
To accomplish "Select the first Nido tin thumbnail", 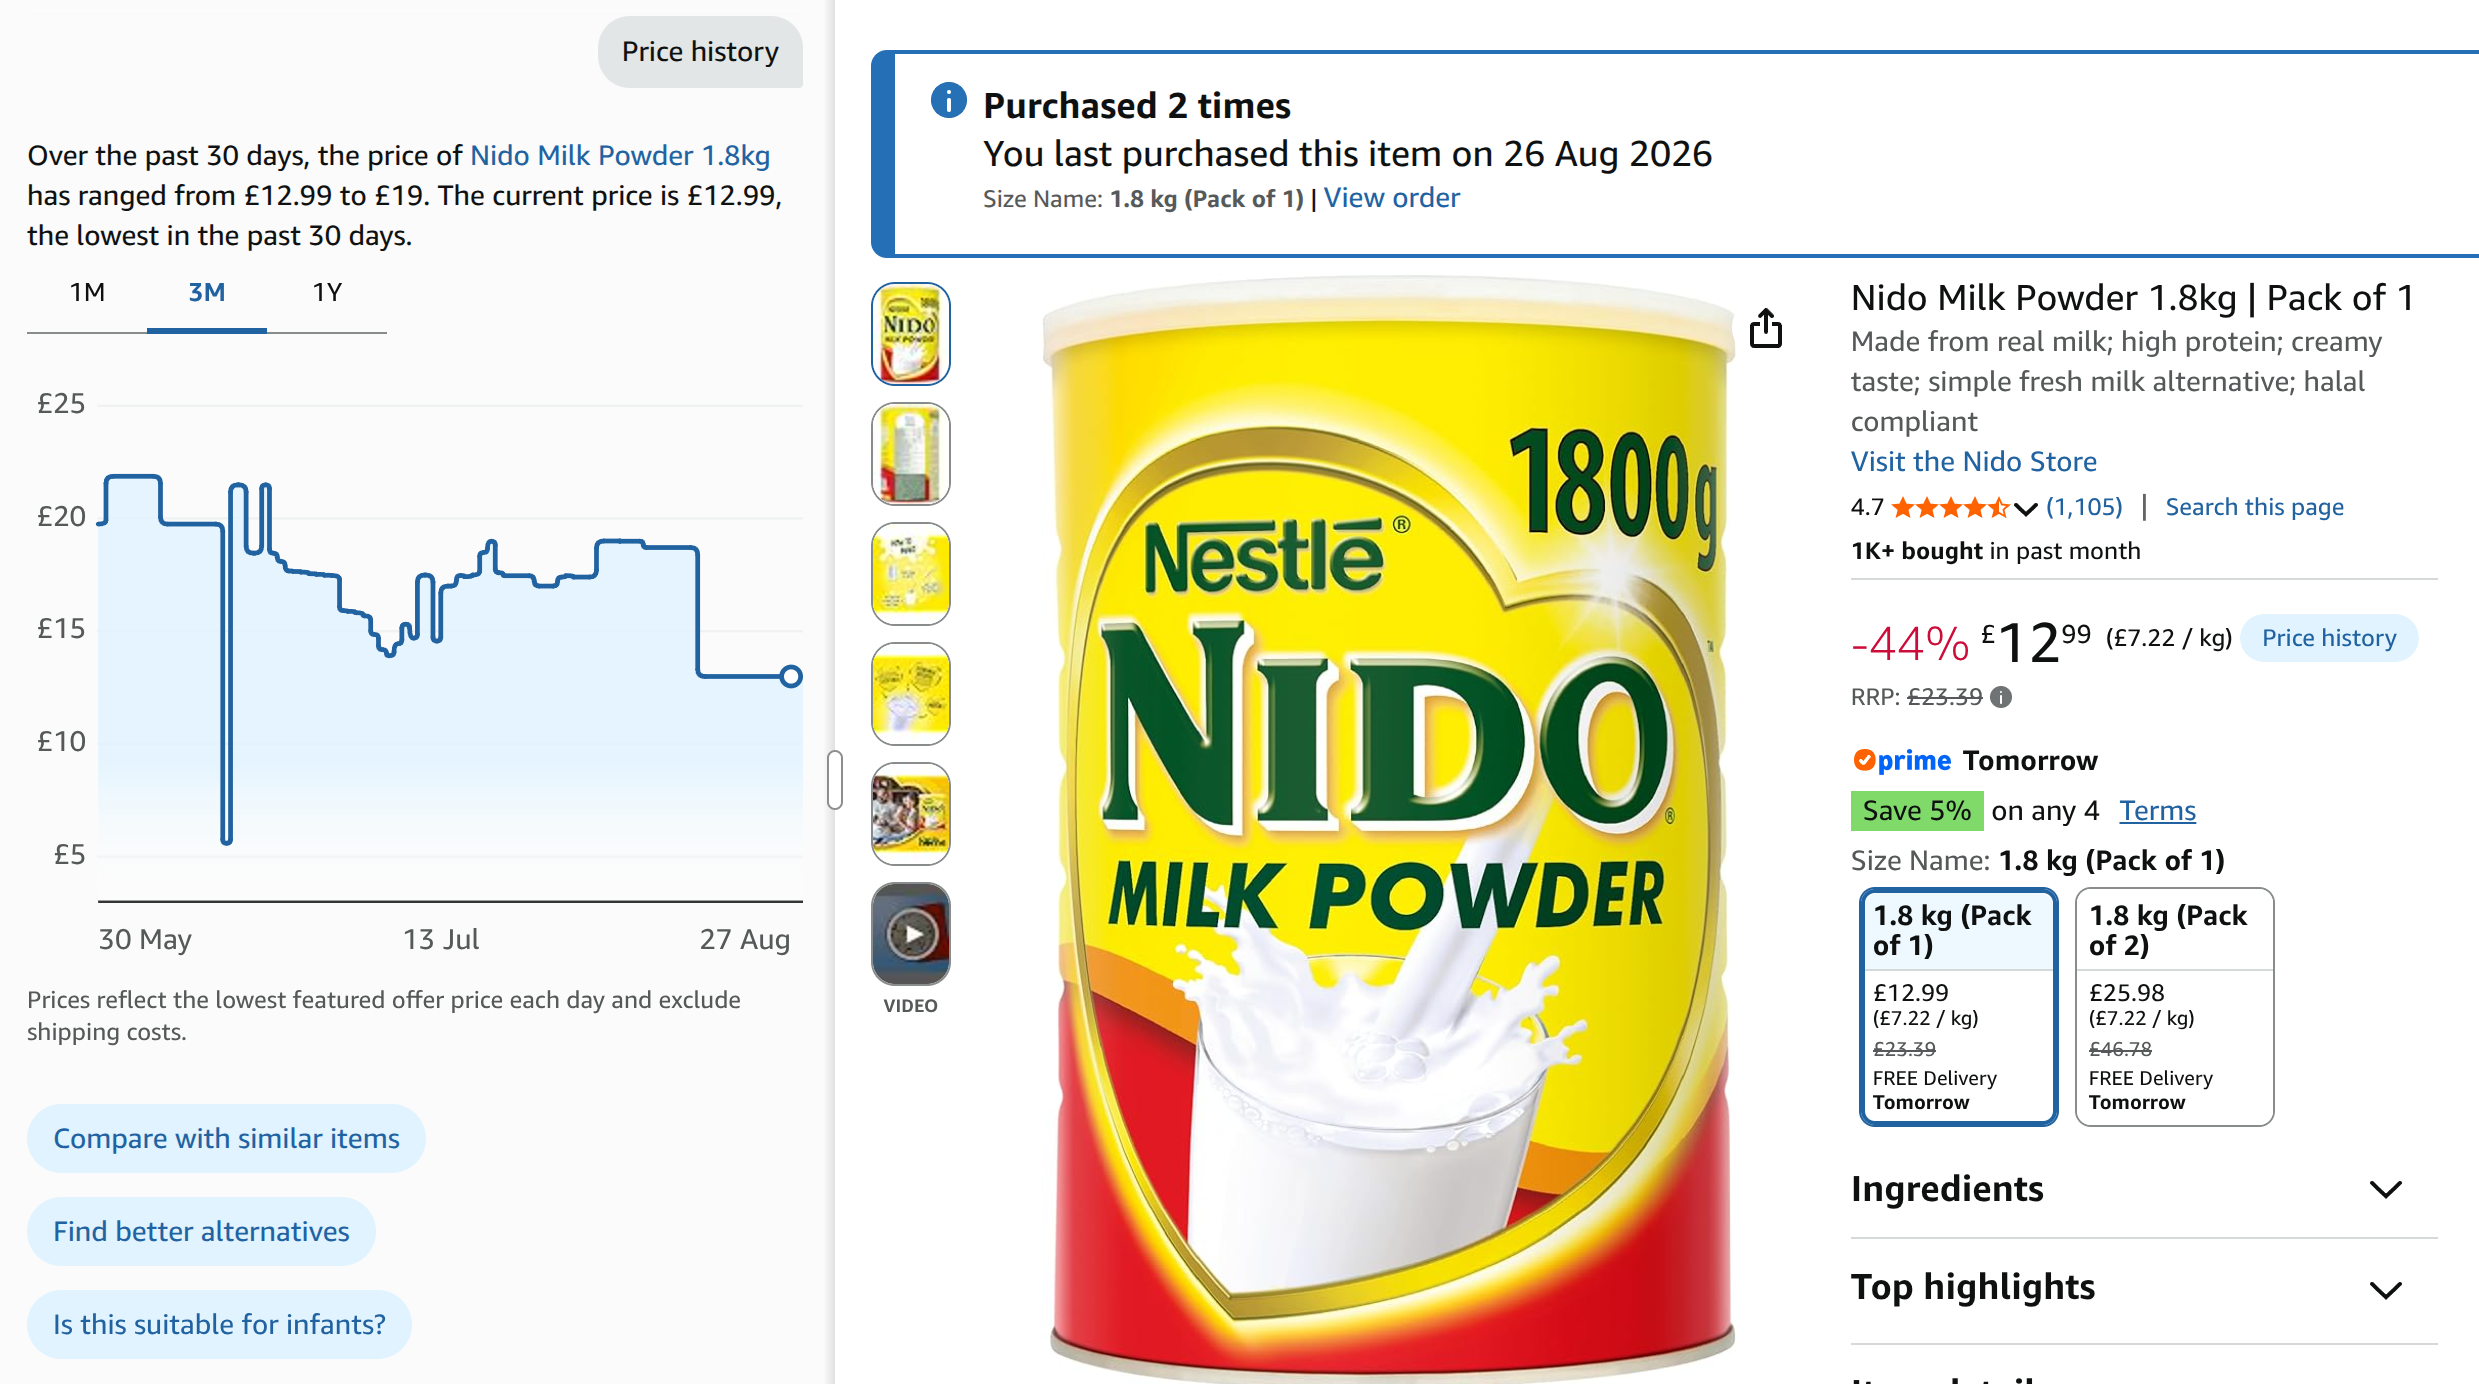I will (910, 334).
